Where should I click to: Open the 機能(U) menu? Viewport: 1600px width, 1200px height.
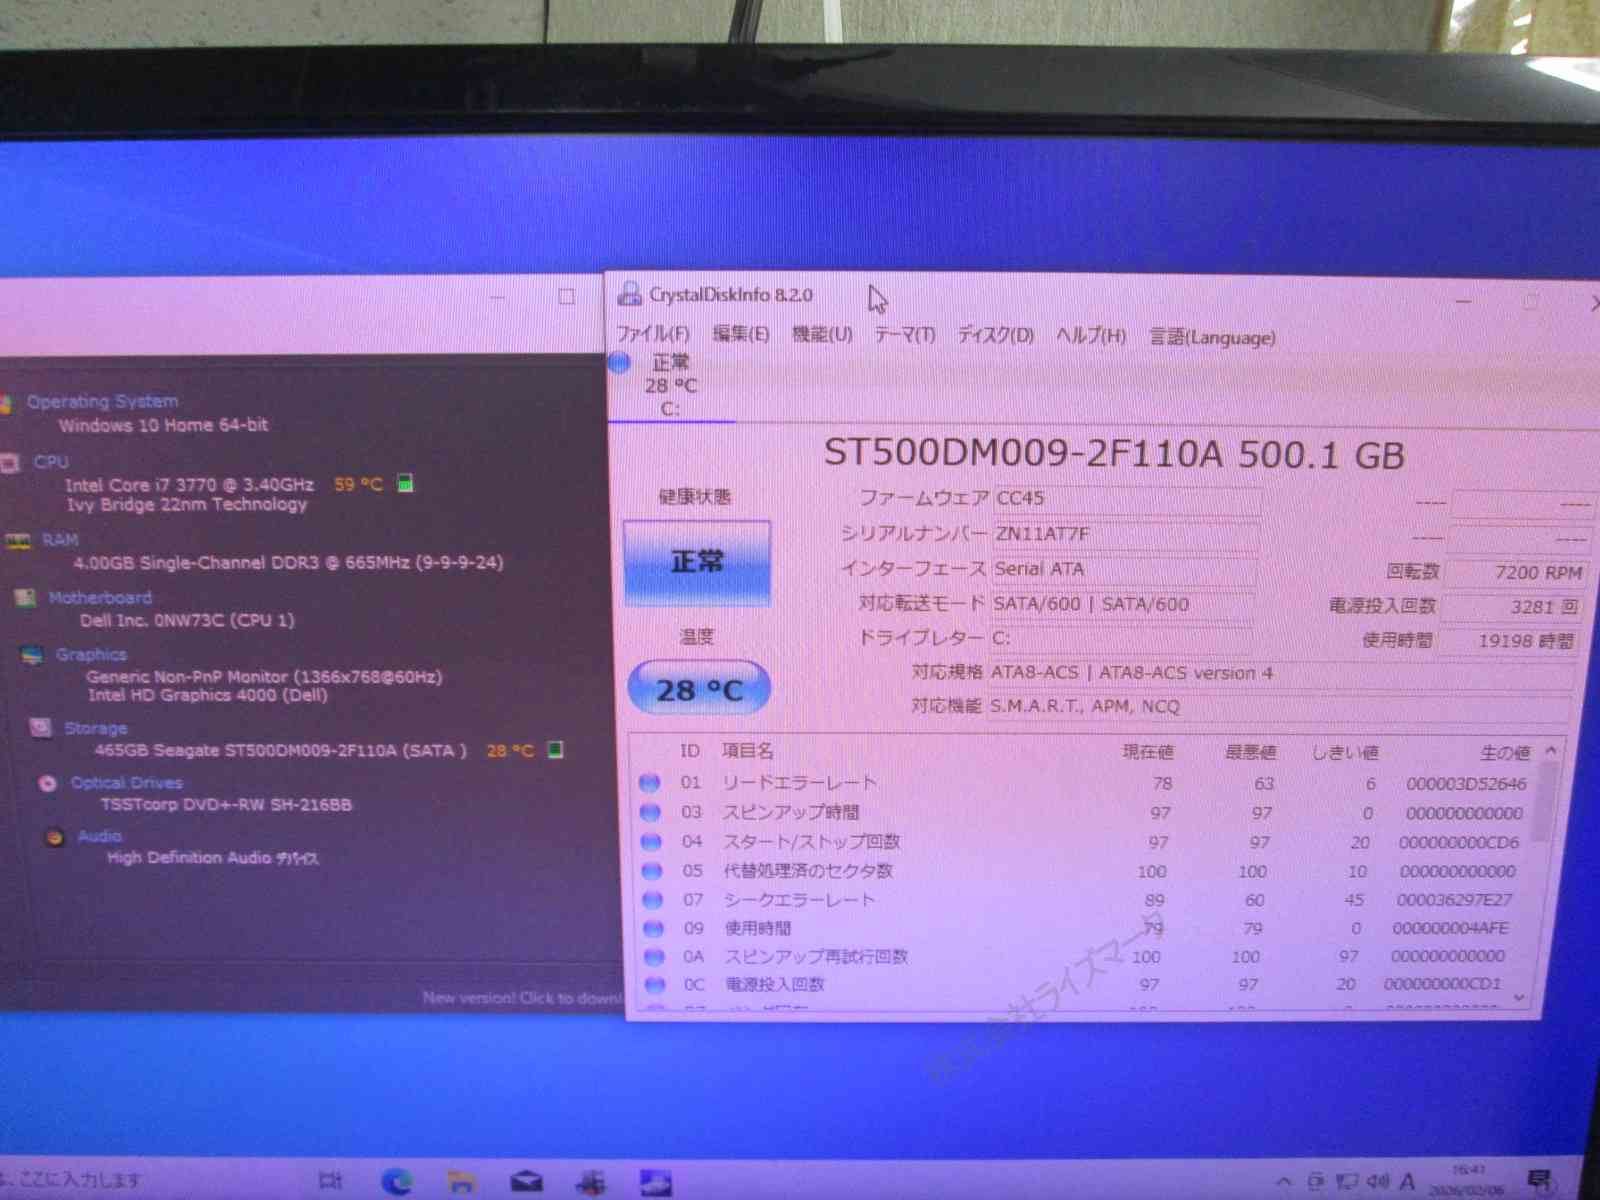pyautogui.click(x=822, y=334)
